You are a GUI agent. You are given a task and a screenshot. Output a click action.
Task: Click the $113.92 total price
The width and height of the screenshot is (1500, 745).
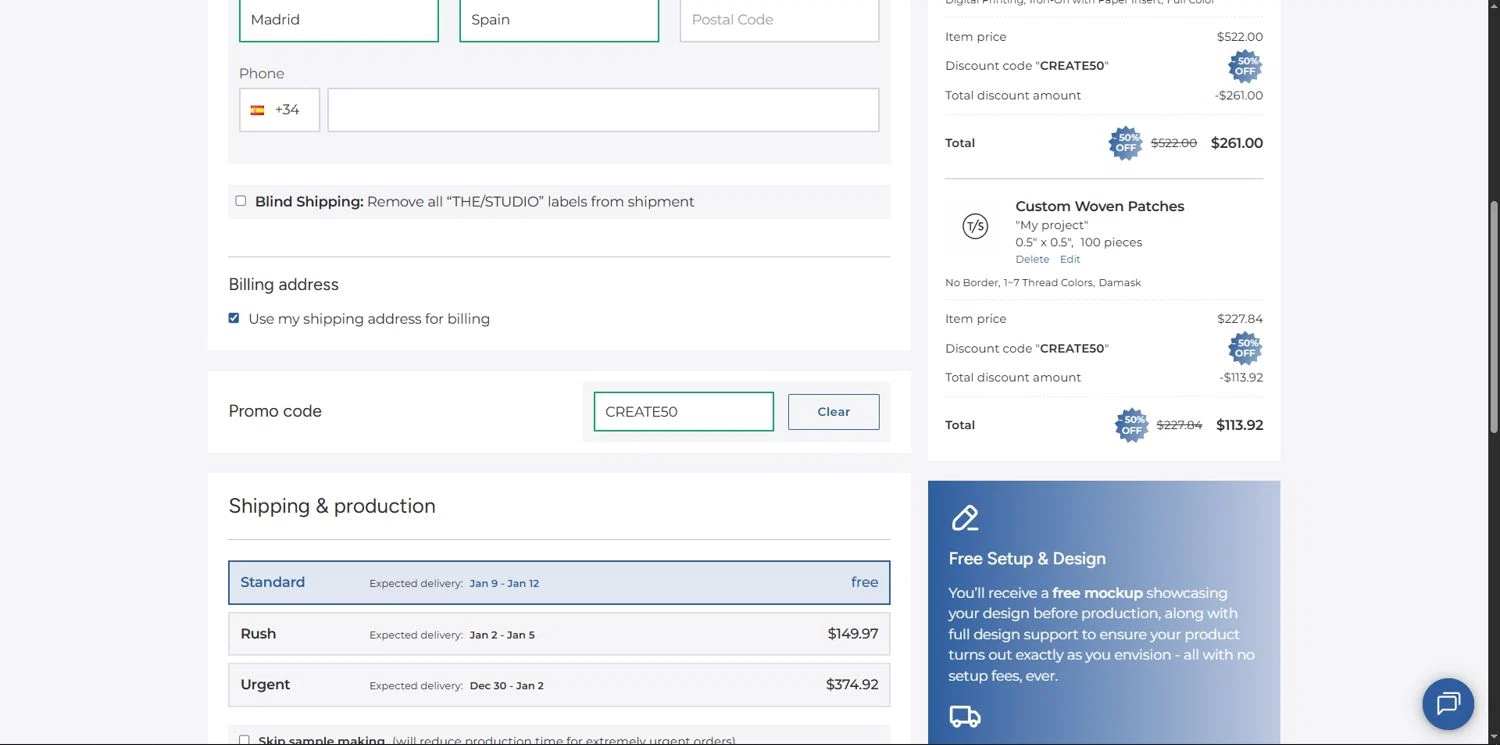point(1239,425)
